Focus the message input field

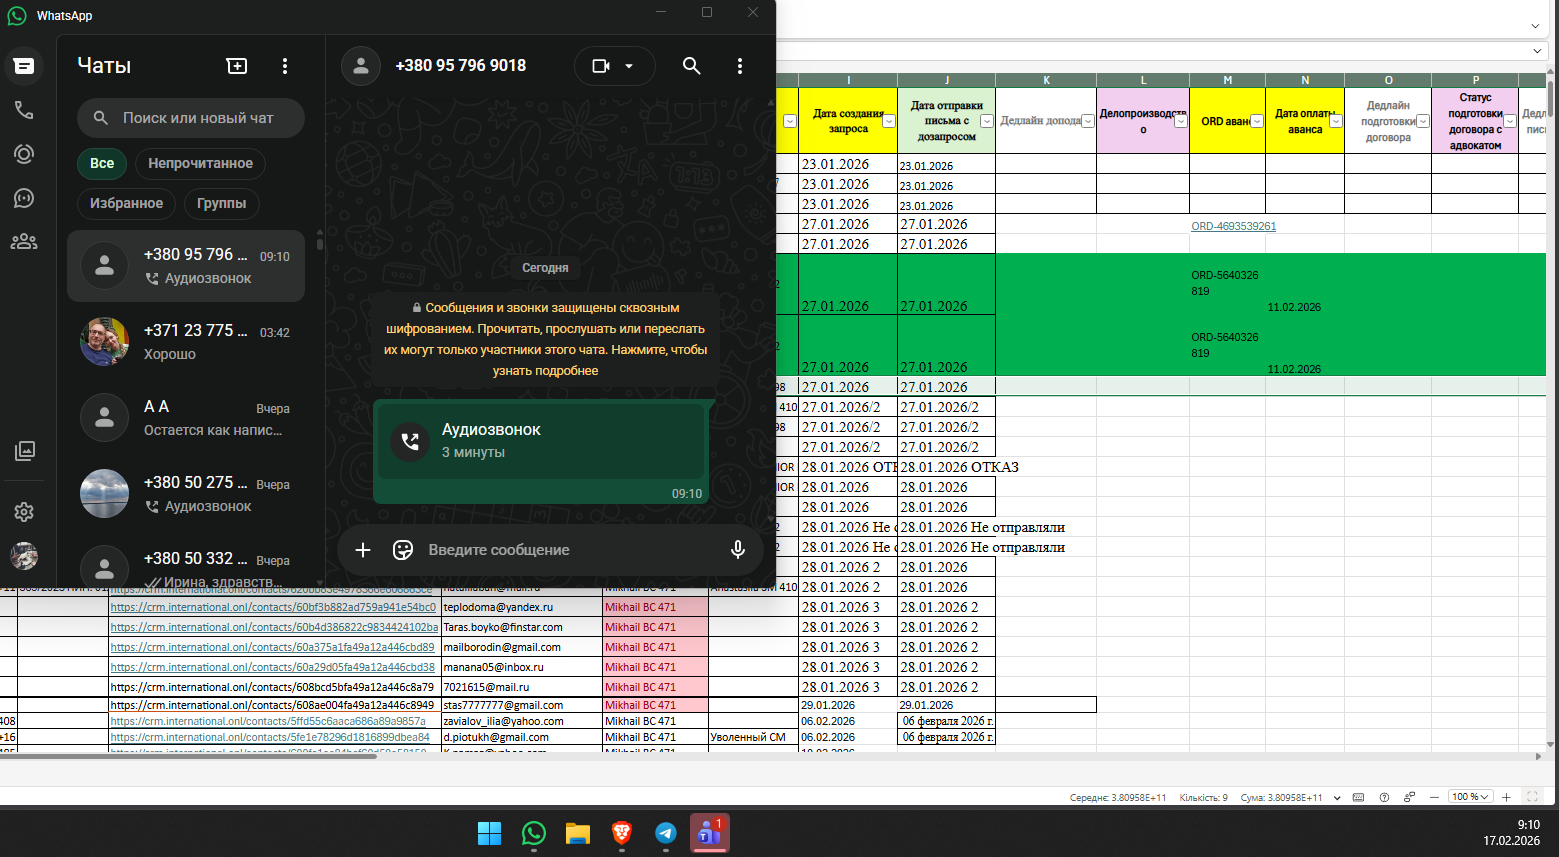tap(570, 550)
